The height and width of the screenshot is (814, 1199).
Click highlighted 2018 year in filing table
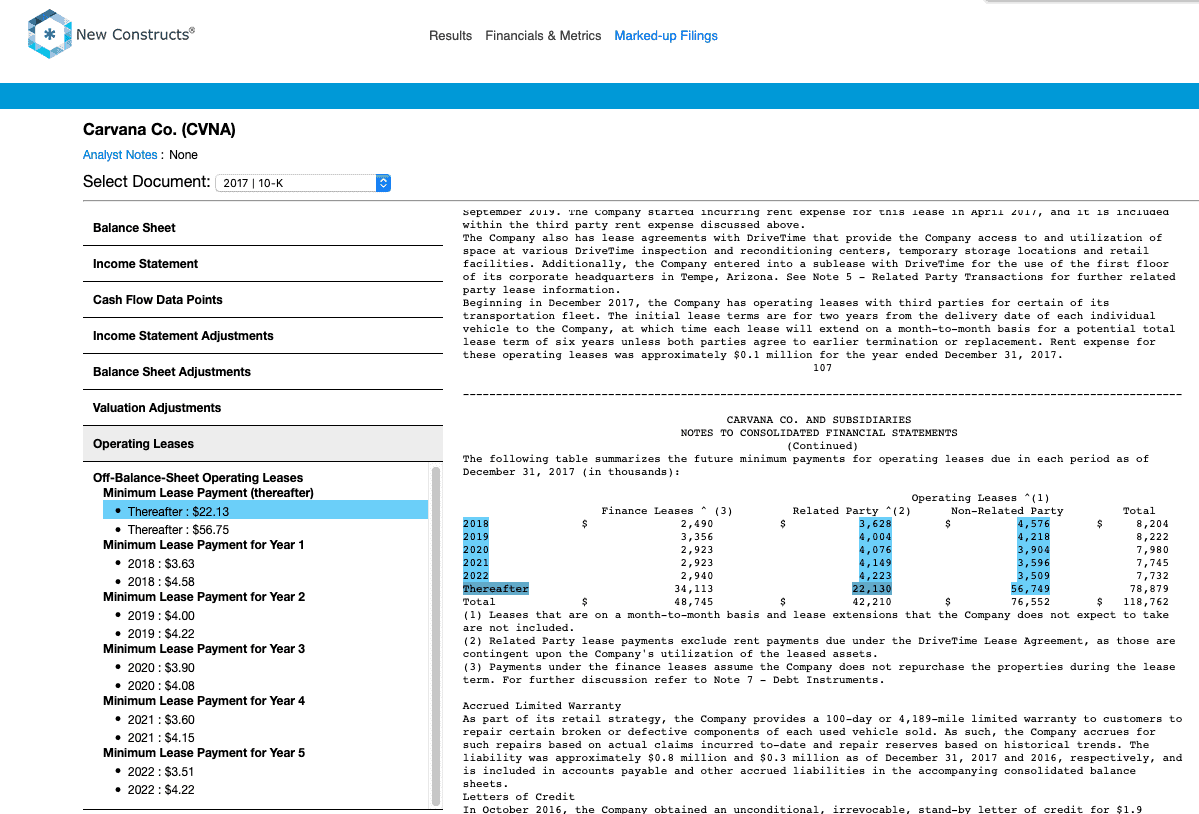coord(476,524)
